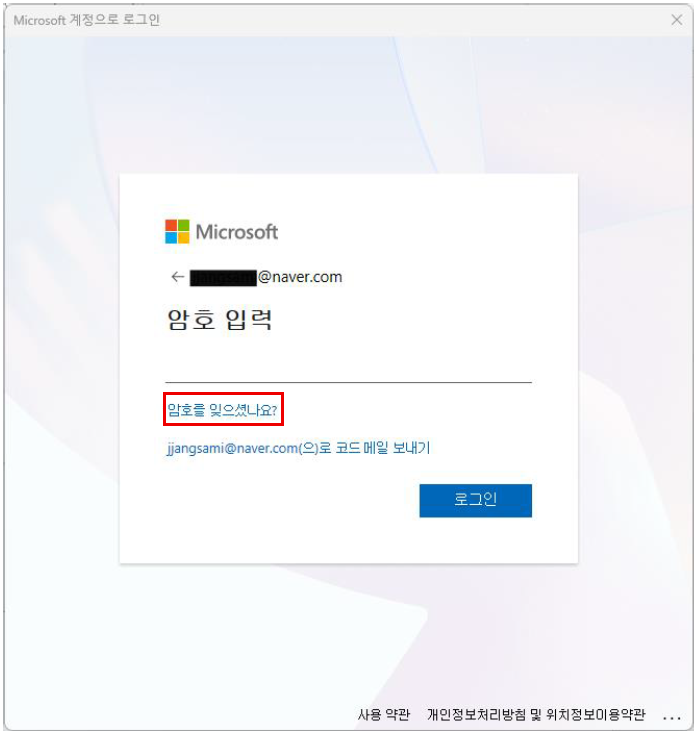Open the three-dots more options menu
Screen dimensions: 700x738
(672, 718)
